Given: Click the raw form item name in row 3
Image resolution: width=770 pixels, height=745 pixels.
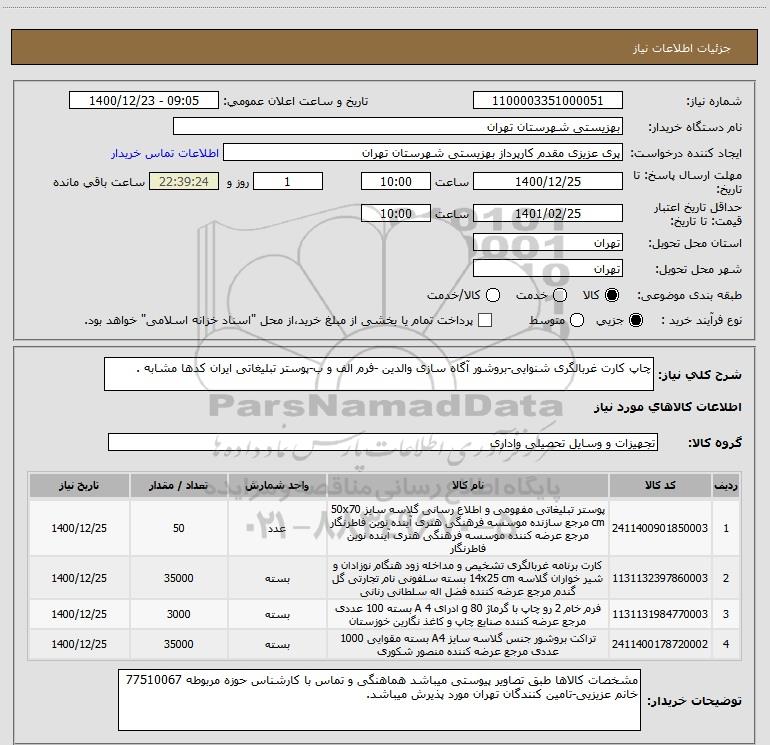Looking at the screenshot, I should click(x=468, y=615).
